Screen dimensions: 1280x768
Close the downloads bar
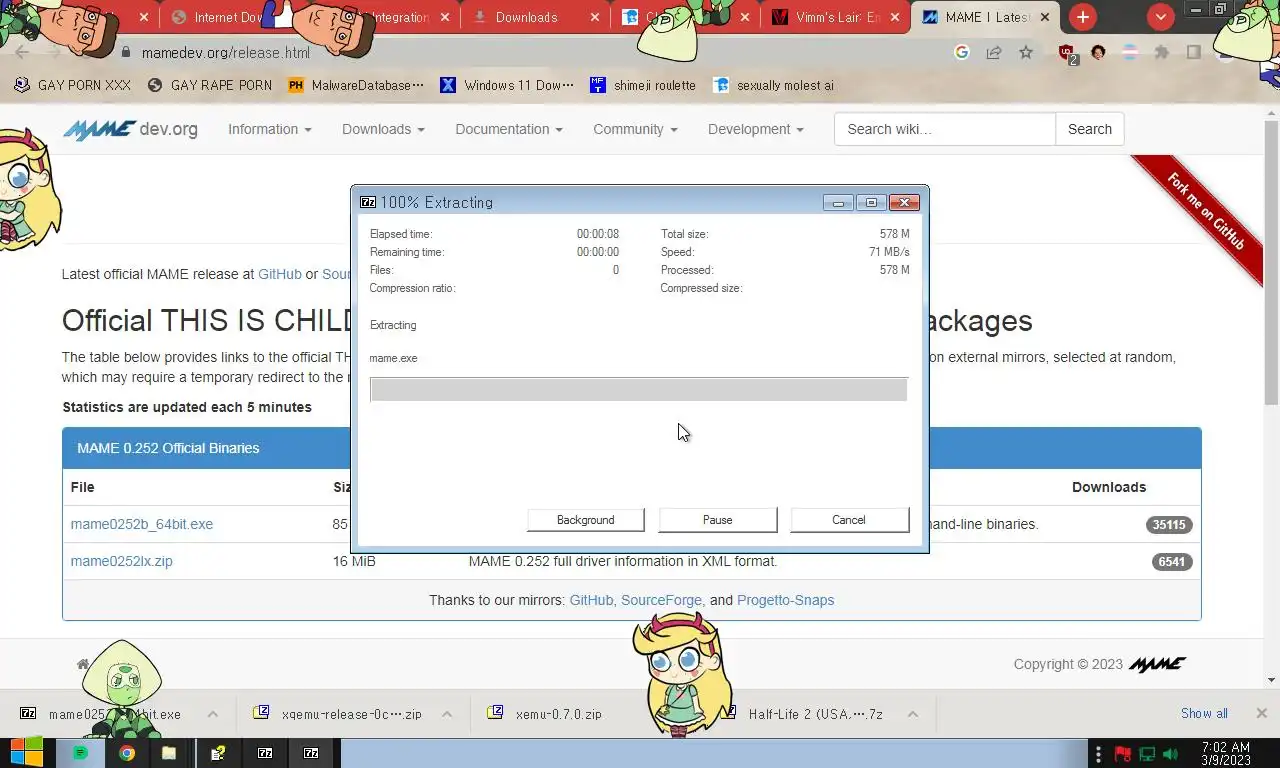point(1261,713)
